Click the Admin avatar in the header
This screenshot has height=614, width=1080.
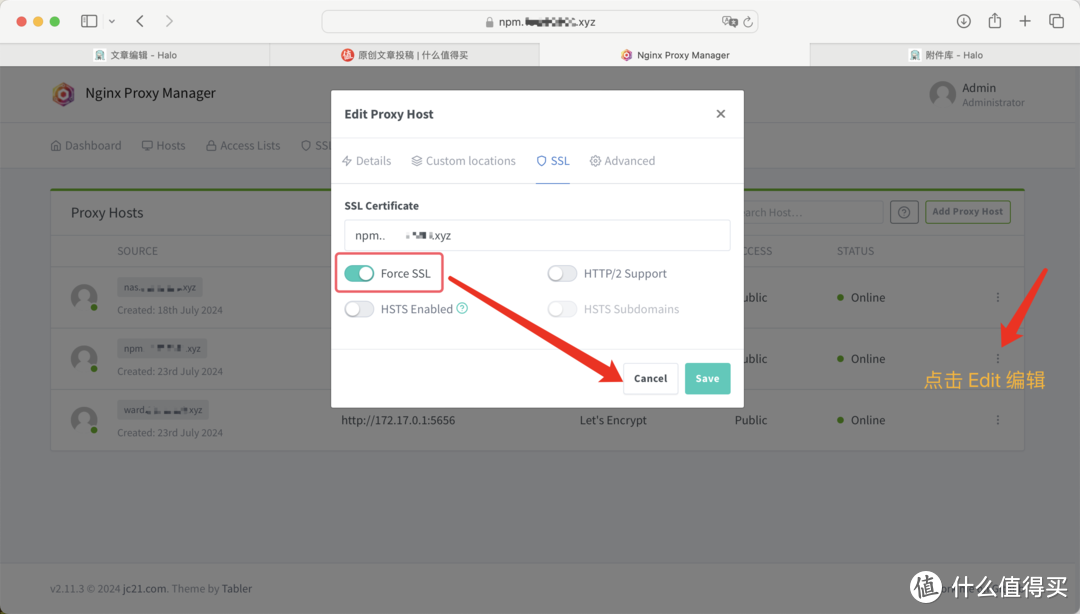(941, 93)
